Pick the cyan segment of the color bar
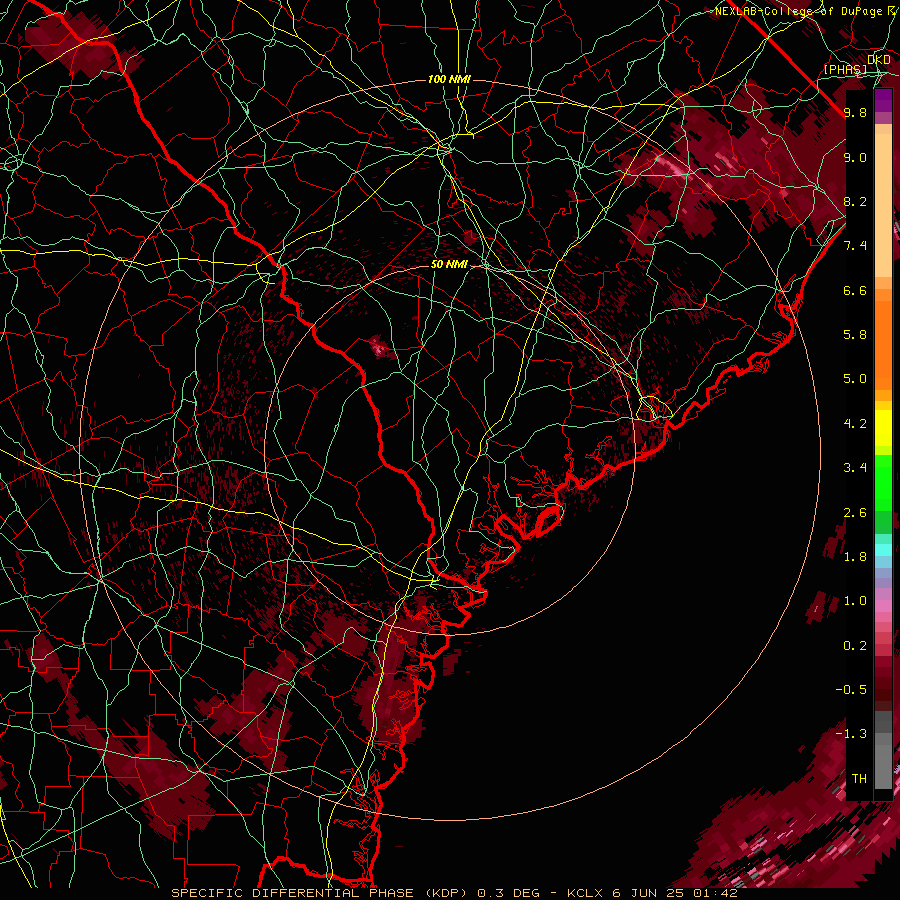This screenshot has height=900, width=900. pos(883,550)
